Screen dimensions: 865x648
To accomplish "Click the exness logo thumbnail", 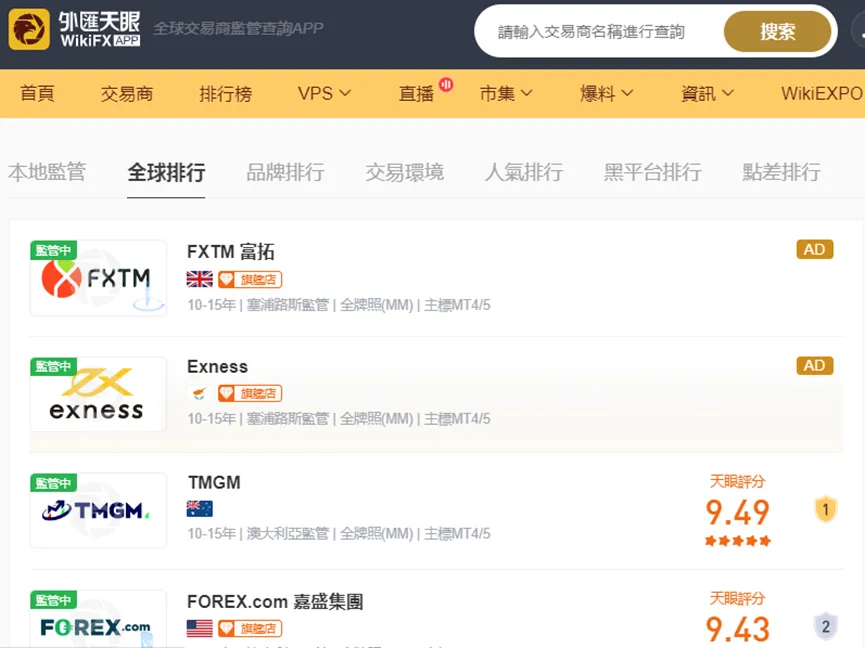I will tap(98, 394).
